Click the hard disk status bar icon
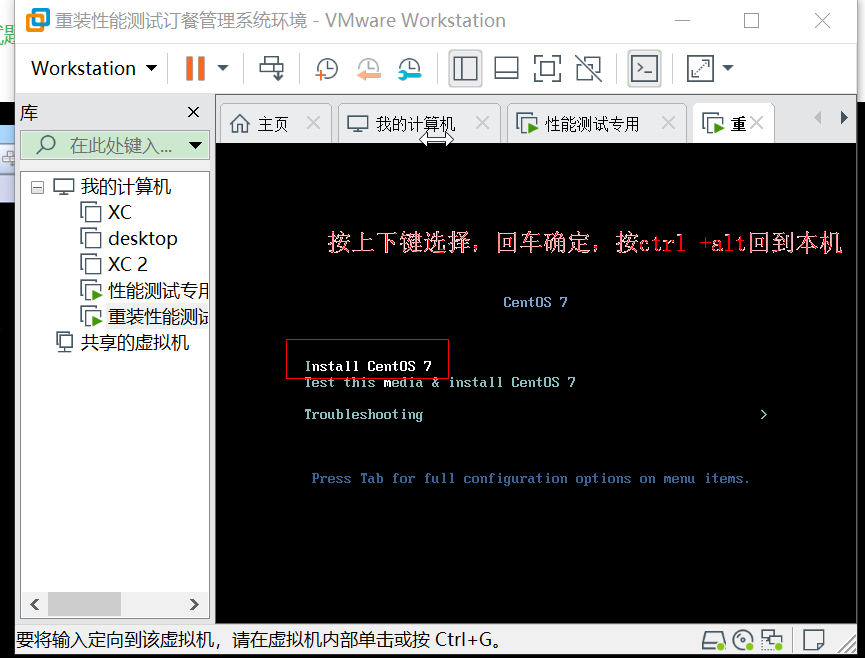The width and height of the screenshot is (865, 658). coord(713,640)
